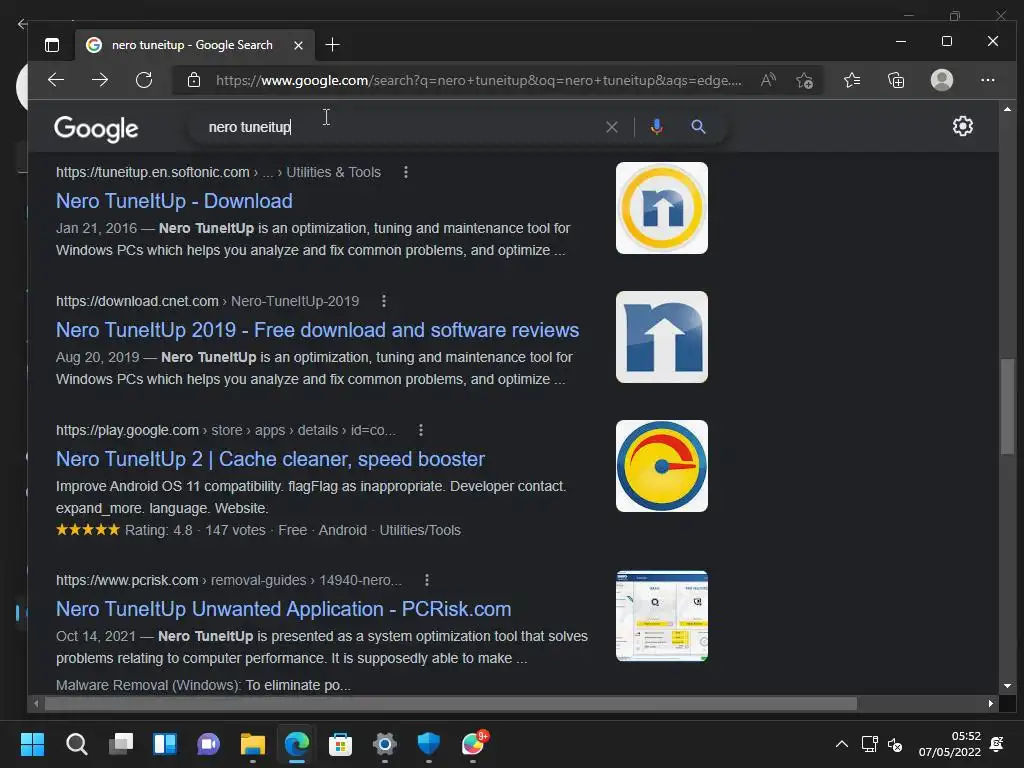Click the cnet Nero blue logo thumbnail
The height and width of the screenshot is (768, 1024).
662,337
